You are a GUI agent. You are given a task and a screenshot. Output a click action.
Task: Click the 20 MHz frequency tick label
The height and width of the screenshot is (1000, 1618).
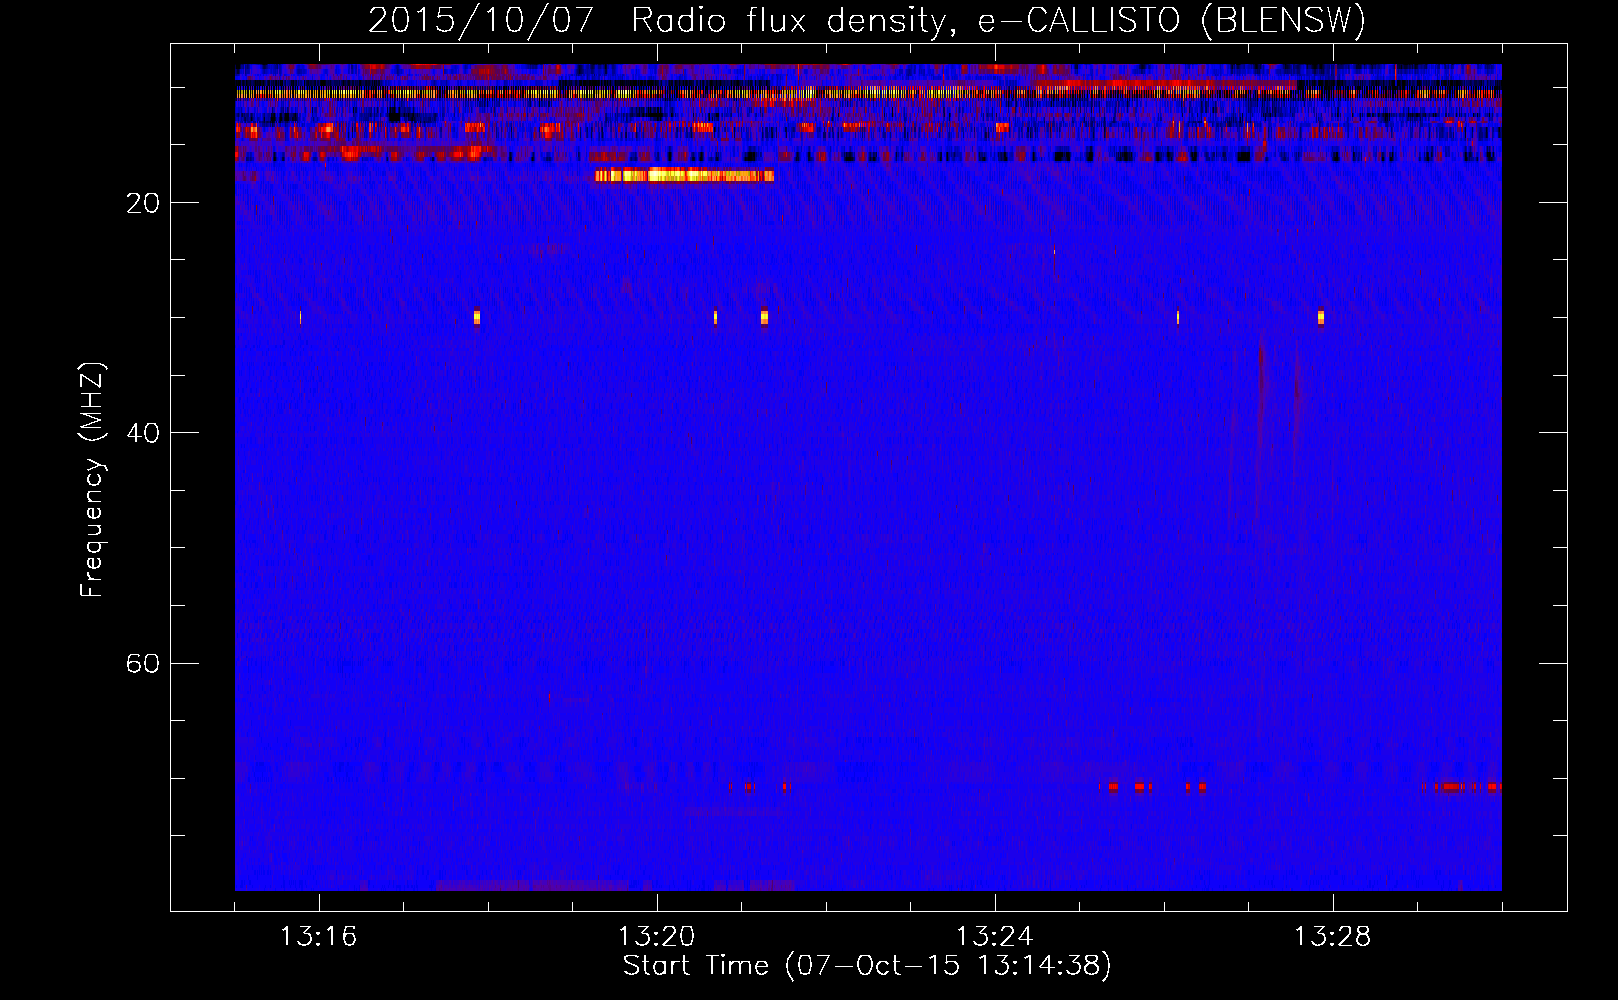point(143,203)
